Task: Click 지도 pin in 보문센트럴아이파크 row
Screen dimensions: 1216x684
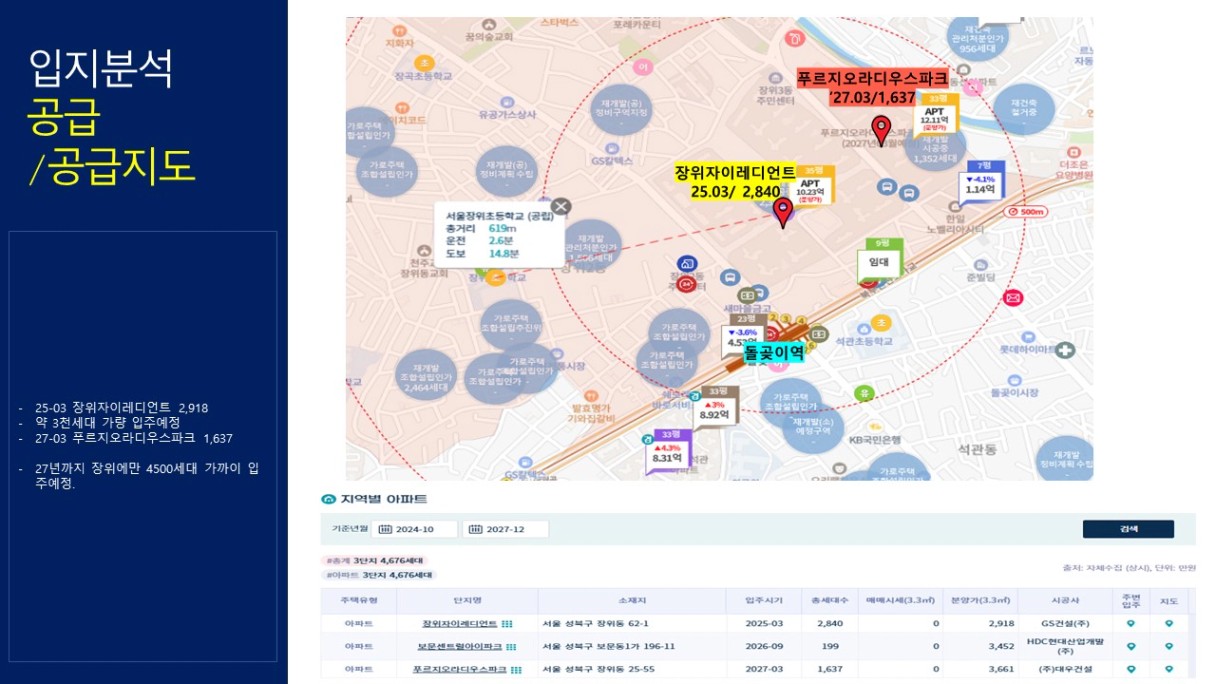Action: 1168,646
